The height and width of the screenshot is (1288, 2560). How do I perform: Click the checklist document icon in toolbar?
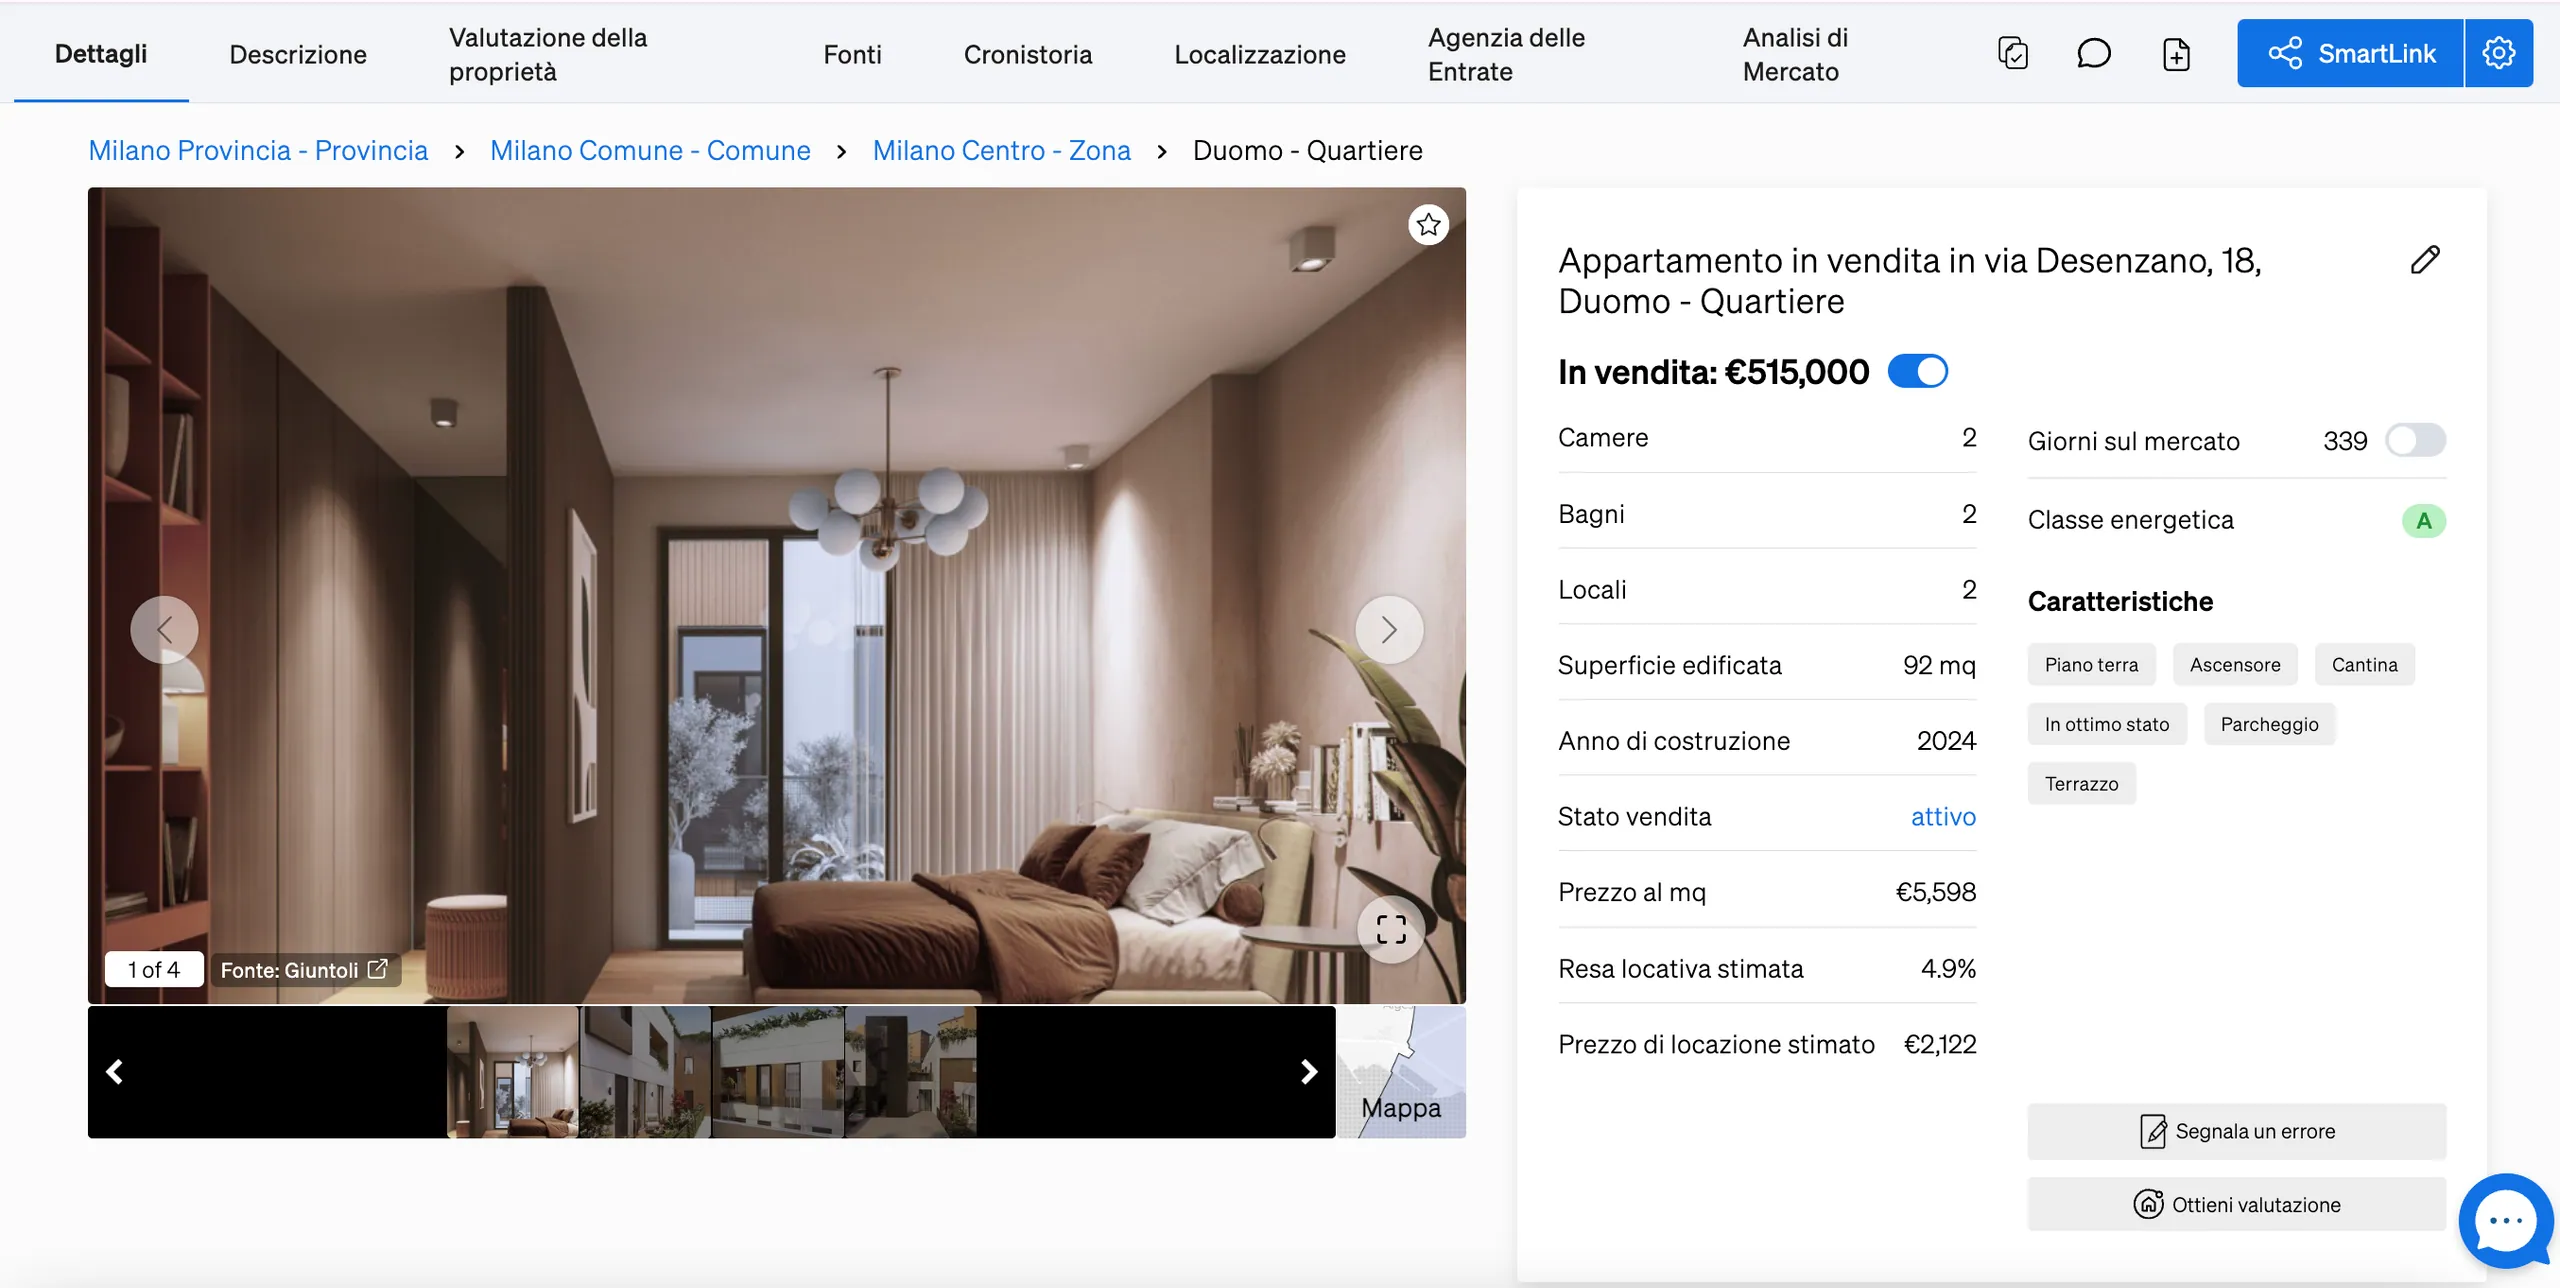(x=2012, y=53)
